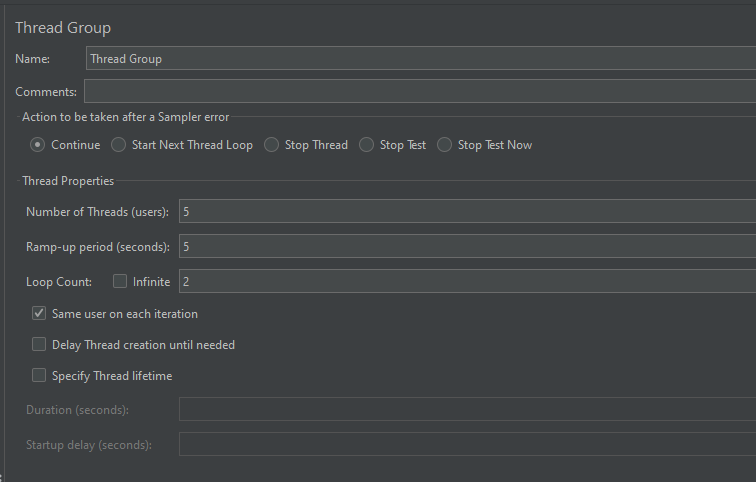Click the Duration (seconds) field

[466, 410]
